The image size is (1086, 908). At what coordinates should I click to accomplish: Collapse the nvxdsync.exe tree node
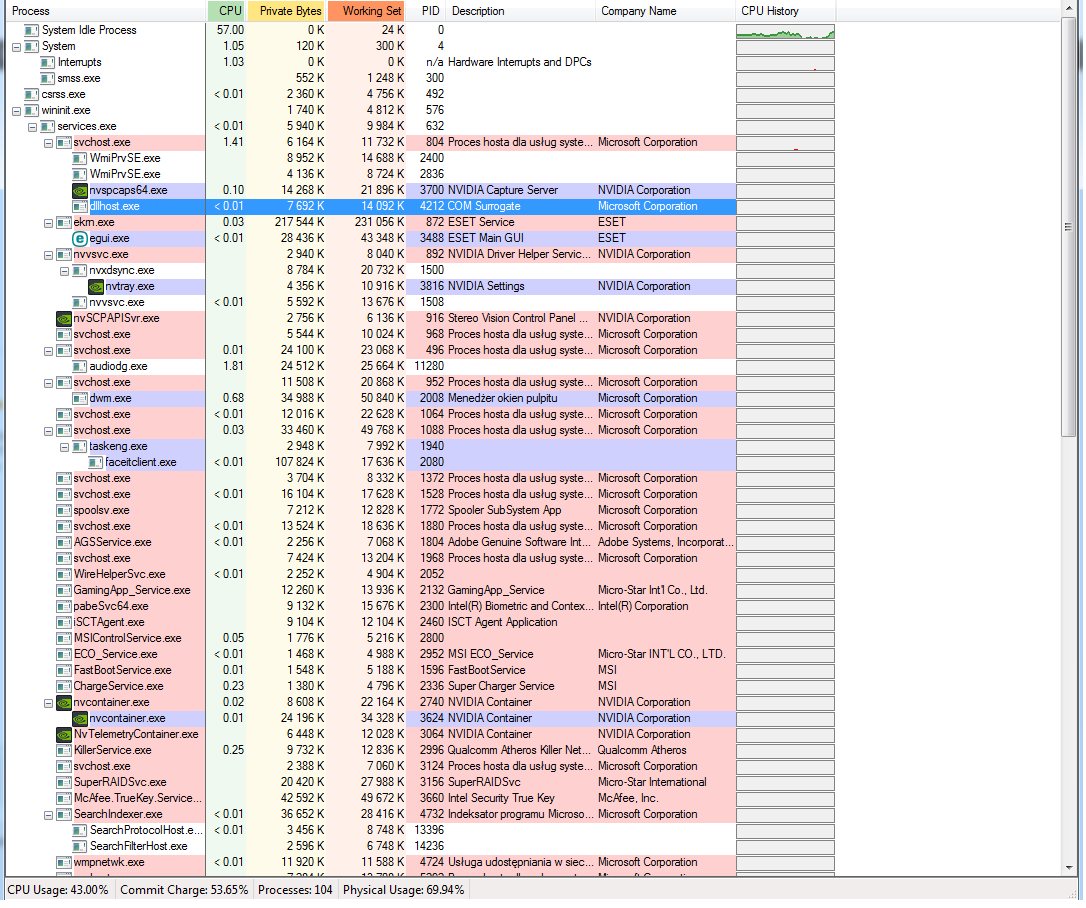coord(64,271)
